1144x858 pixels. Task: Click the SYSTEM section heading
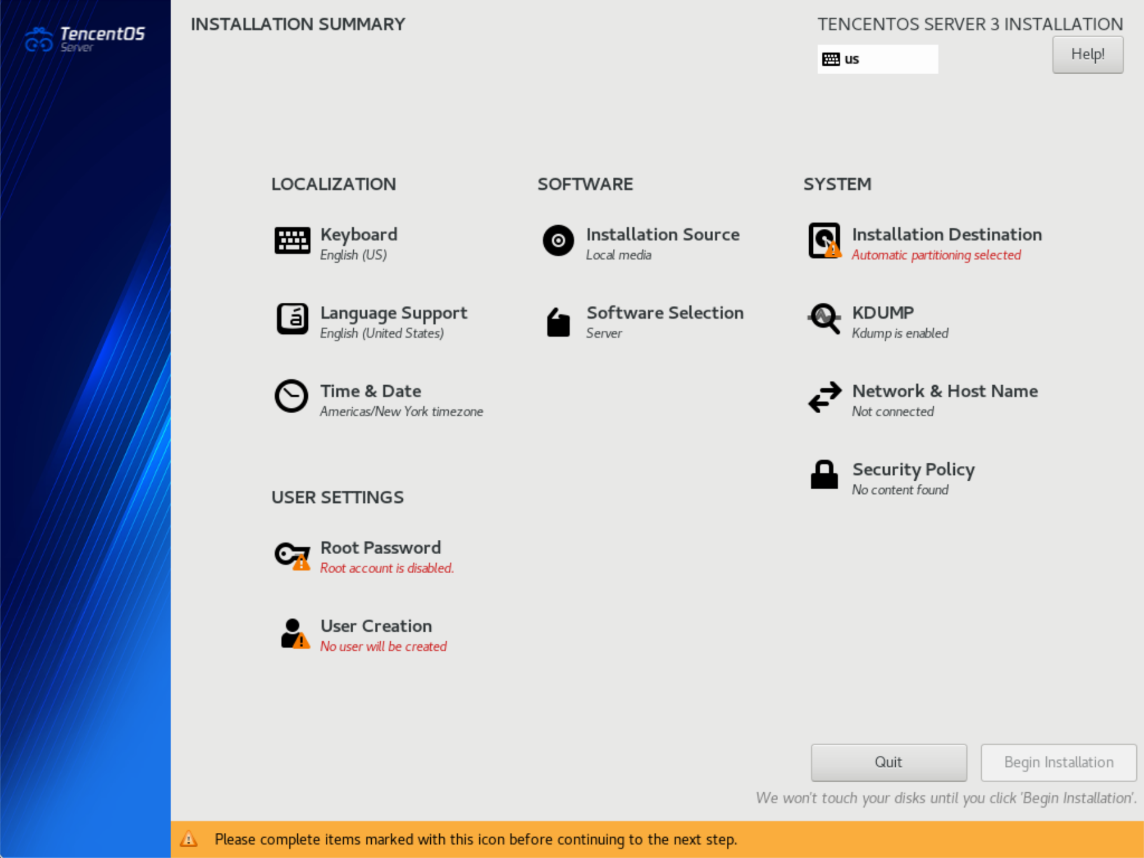tap(837, 184)
